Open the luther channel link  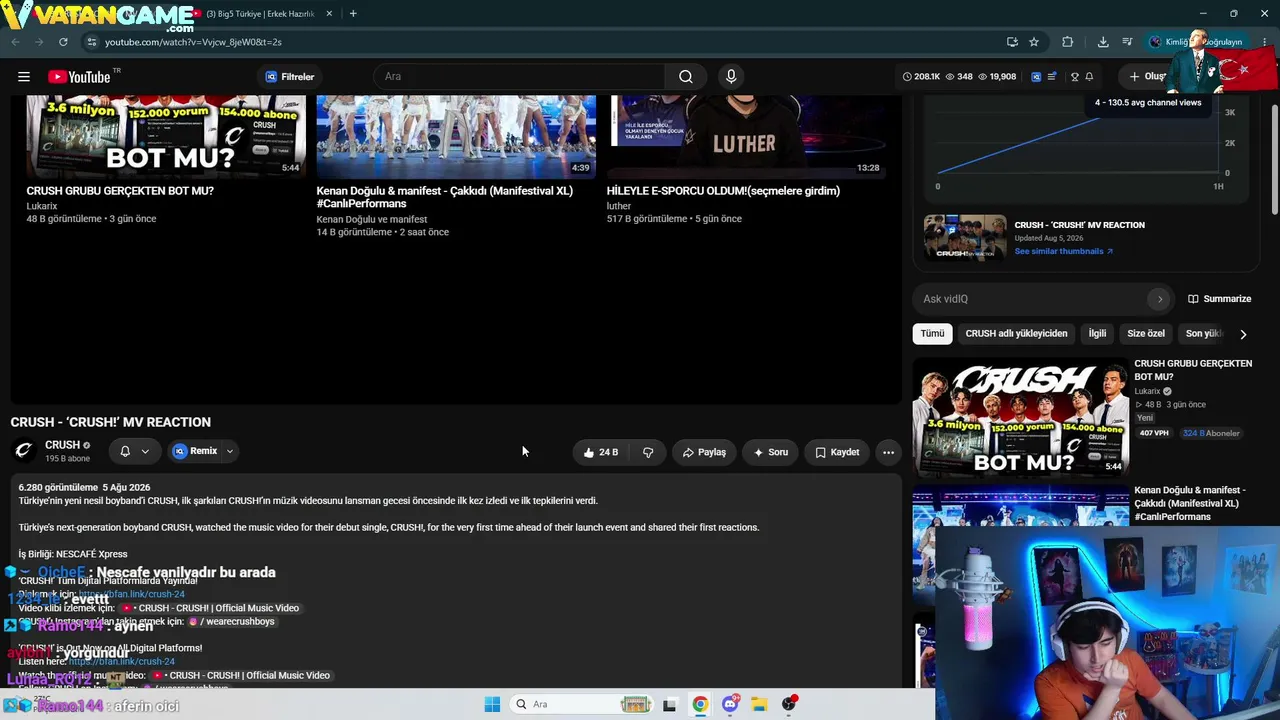pyautogui.click(x=619, y=207)
